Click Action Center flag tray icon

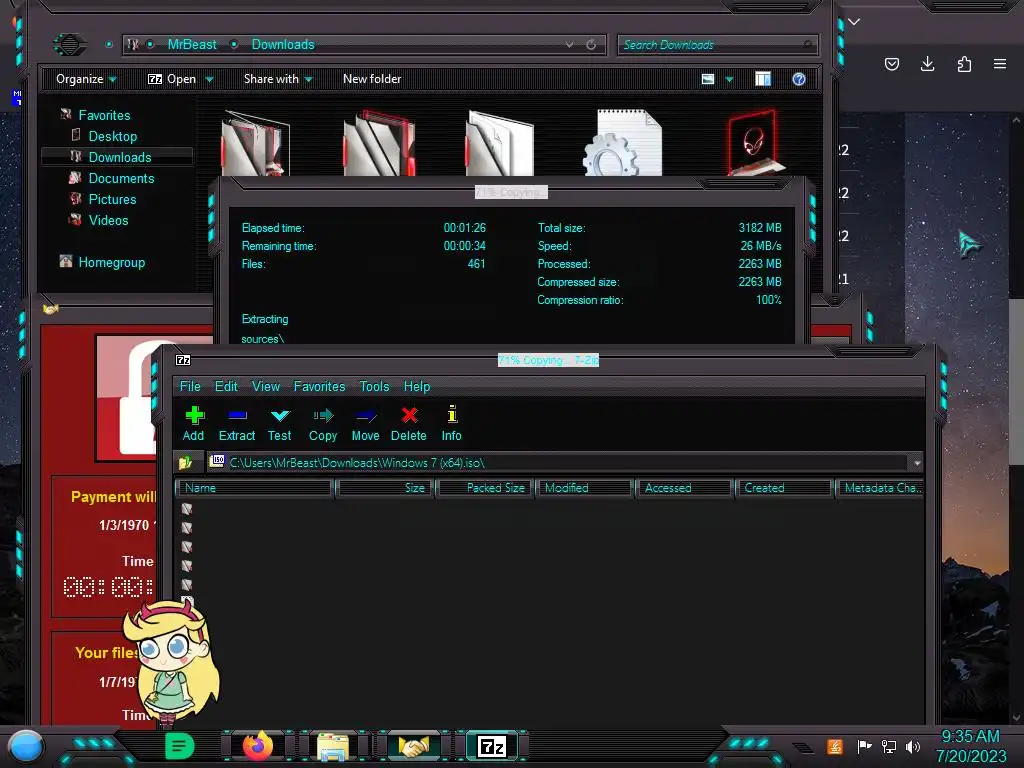pos(865,746)
